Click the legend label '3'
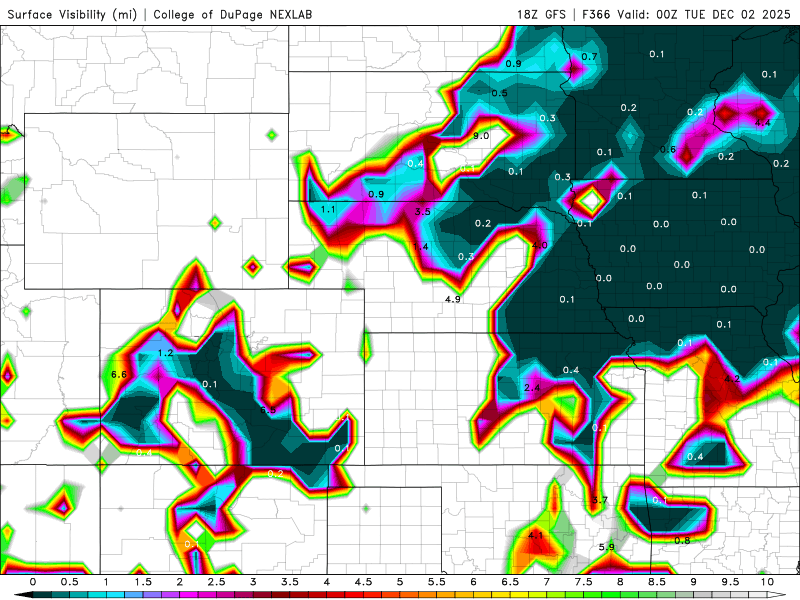This screenshot has height=600, width=800. pyautogui.click(x=253, y=582)
